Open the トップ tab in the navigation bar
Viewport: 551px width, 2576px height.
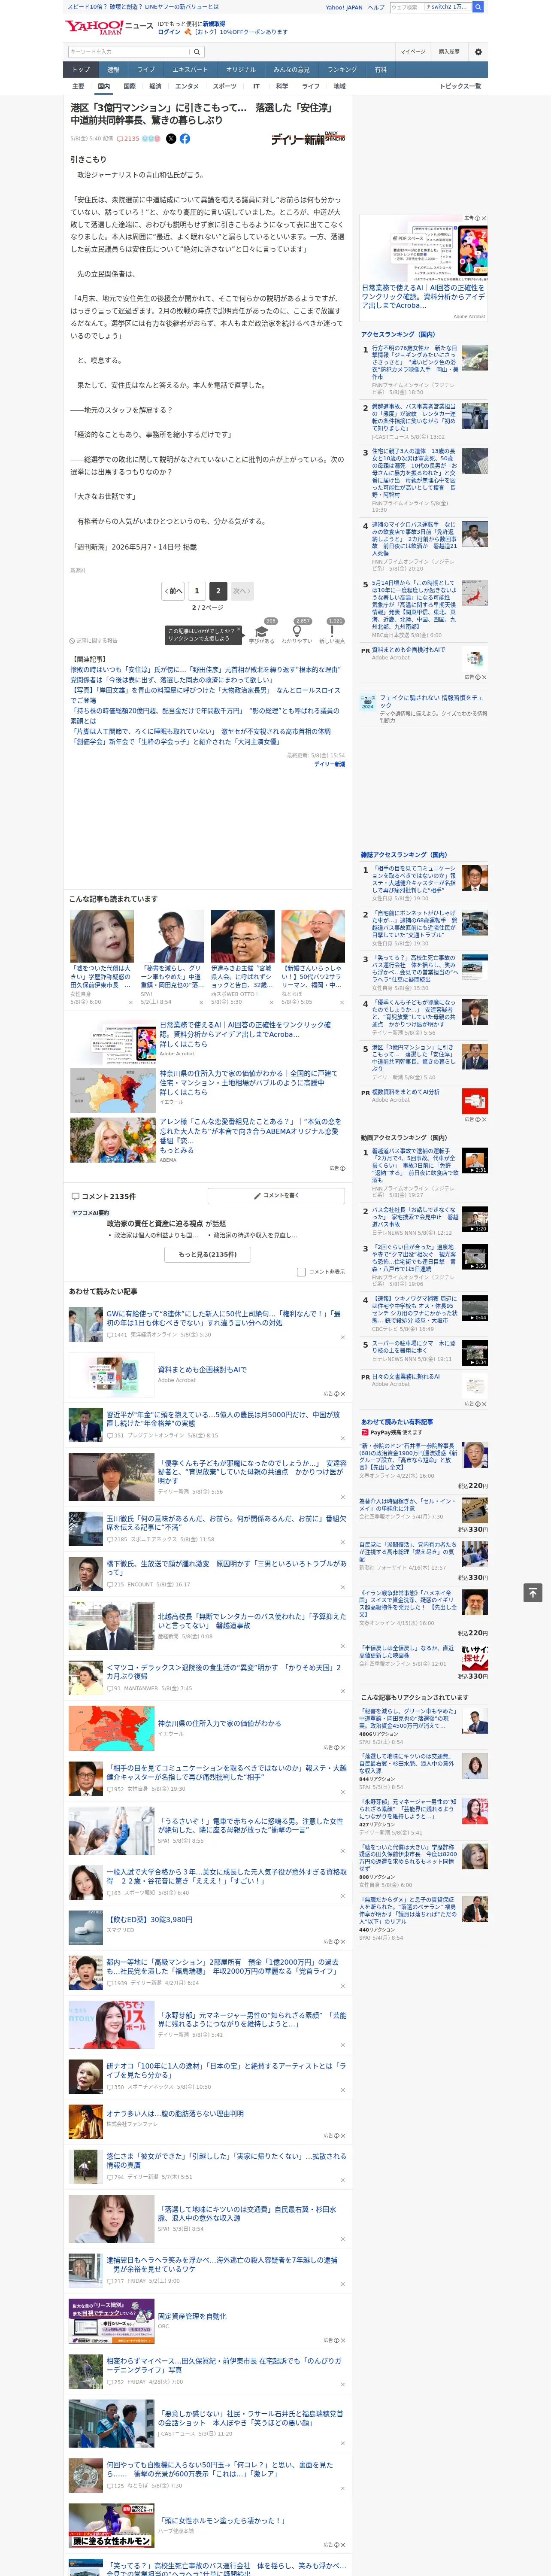pos(81,70)
